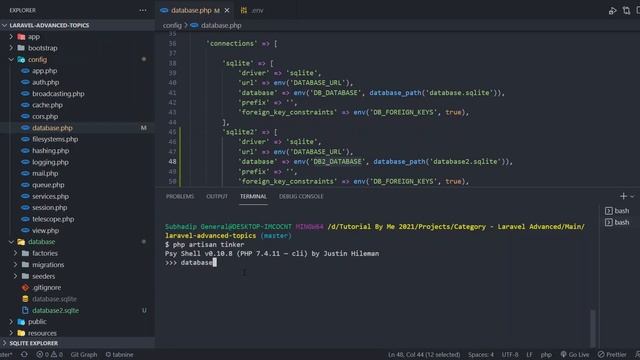Click the Prettier status bar item
Viewport: 640px width, 360px height.
612,355
